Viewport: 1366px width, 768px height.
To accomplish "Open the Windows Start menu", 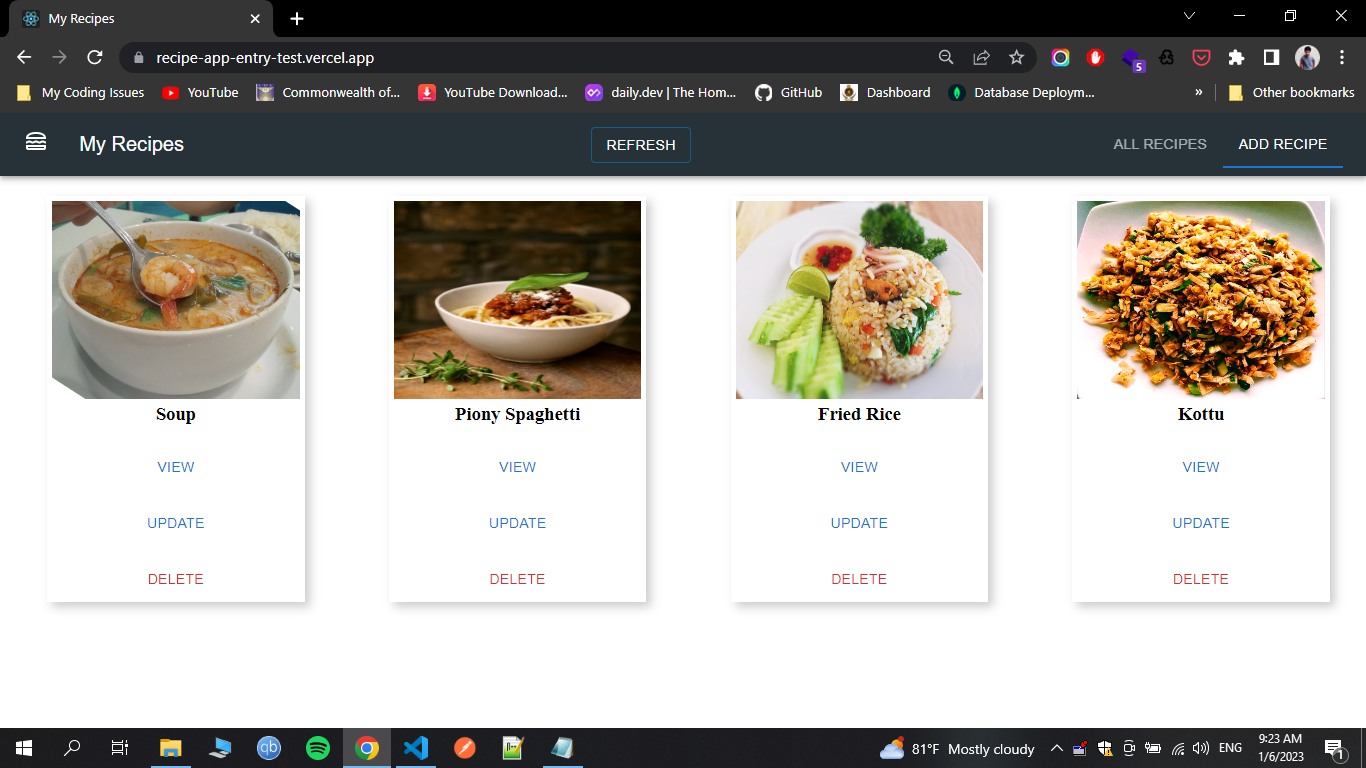I will [23, 748].
